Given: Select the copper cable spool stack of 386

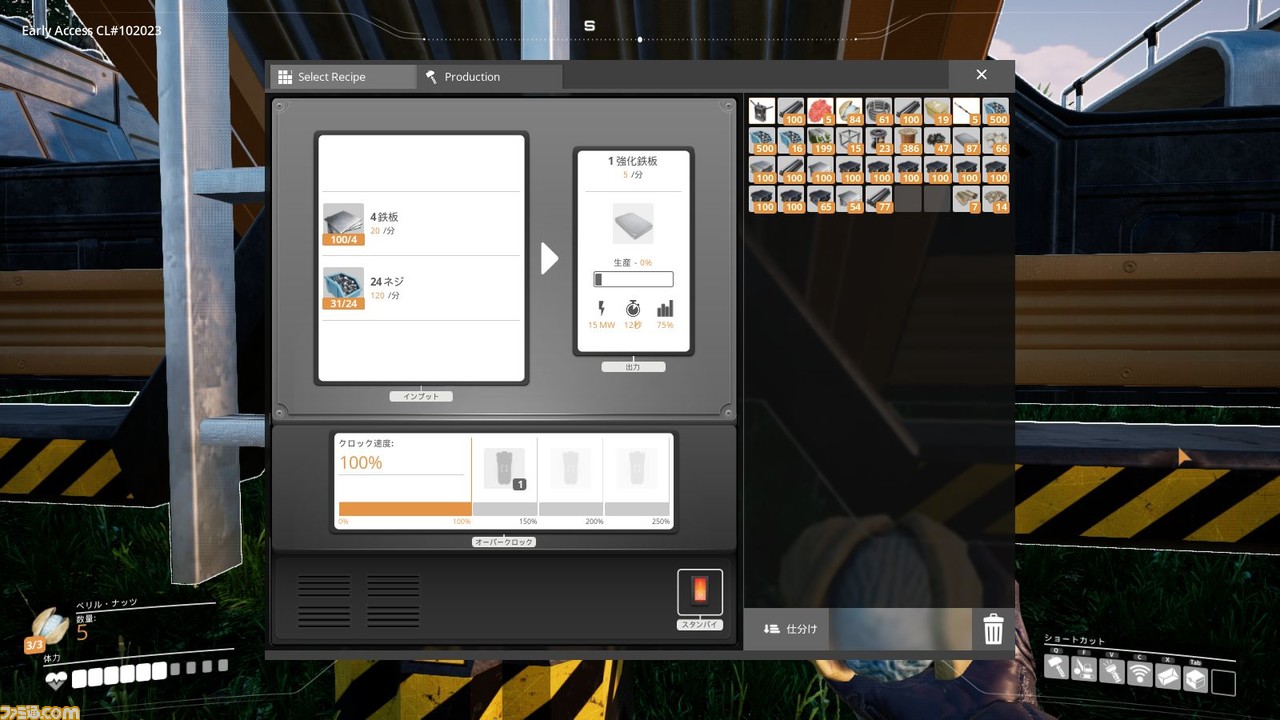Looking at the screenshot, I should [908, 140].
